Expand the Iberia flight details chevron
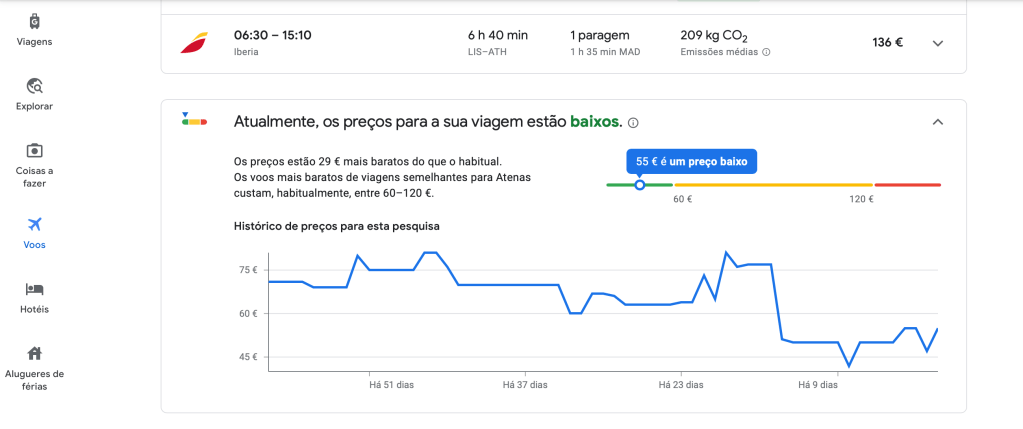The height and width of the screenshot is (429, 1023). 937,43
